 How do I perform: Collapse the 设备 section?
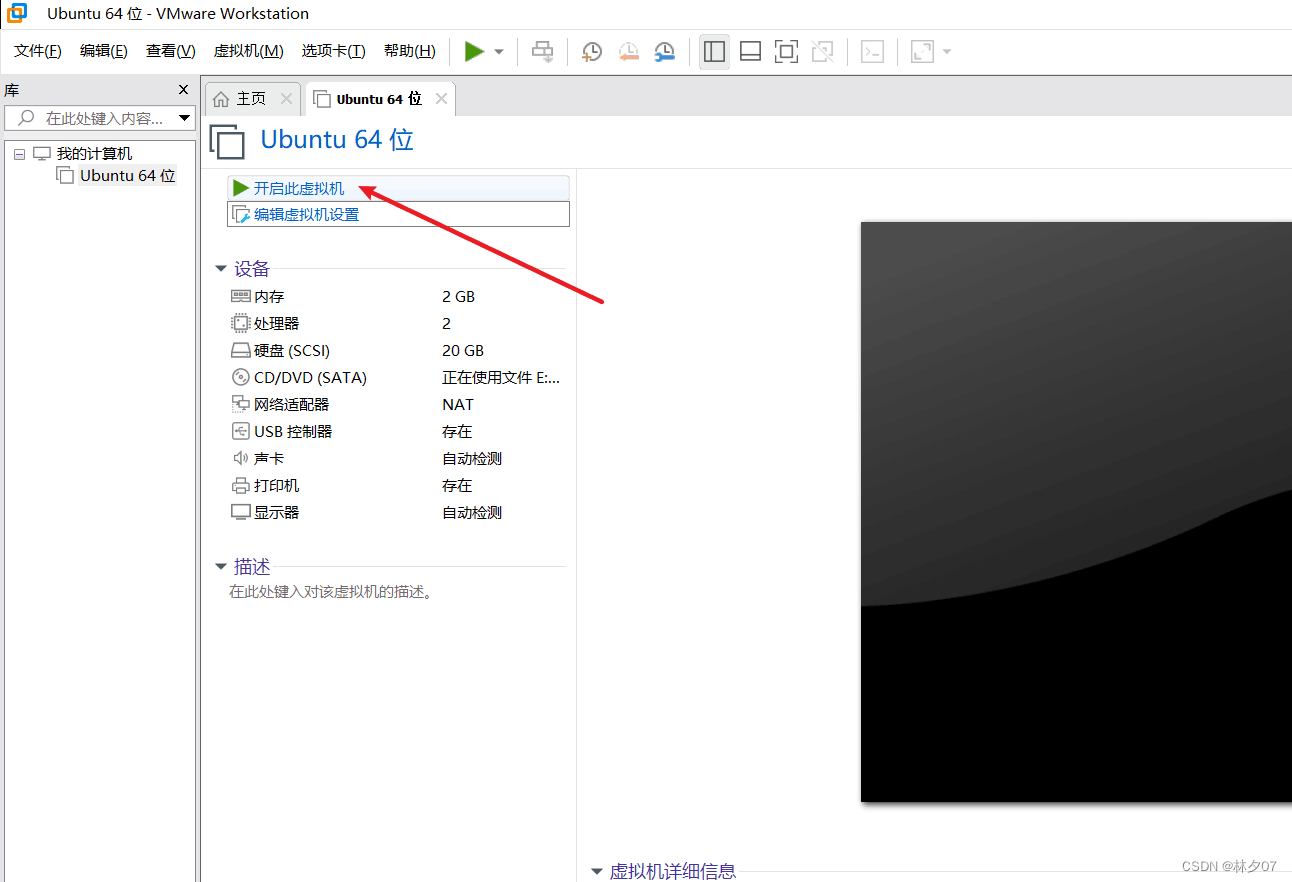221,269
